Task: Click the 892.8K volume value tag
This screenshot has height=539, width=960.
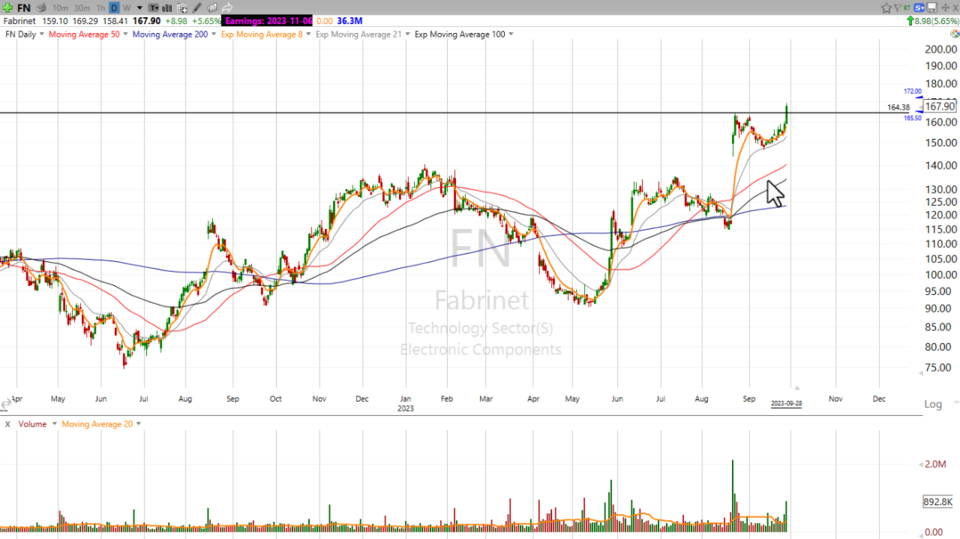Action: pyautogui.click(x=938, y=502)
